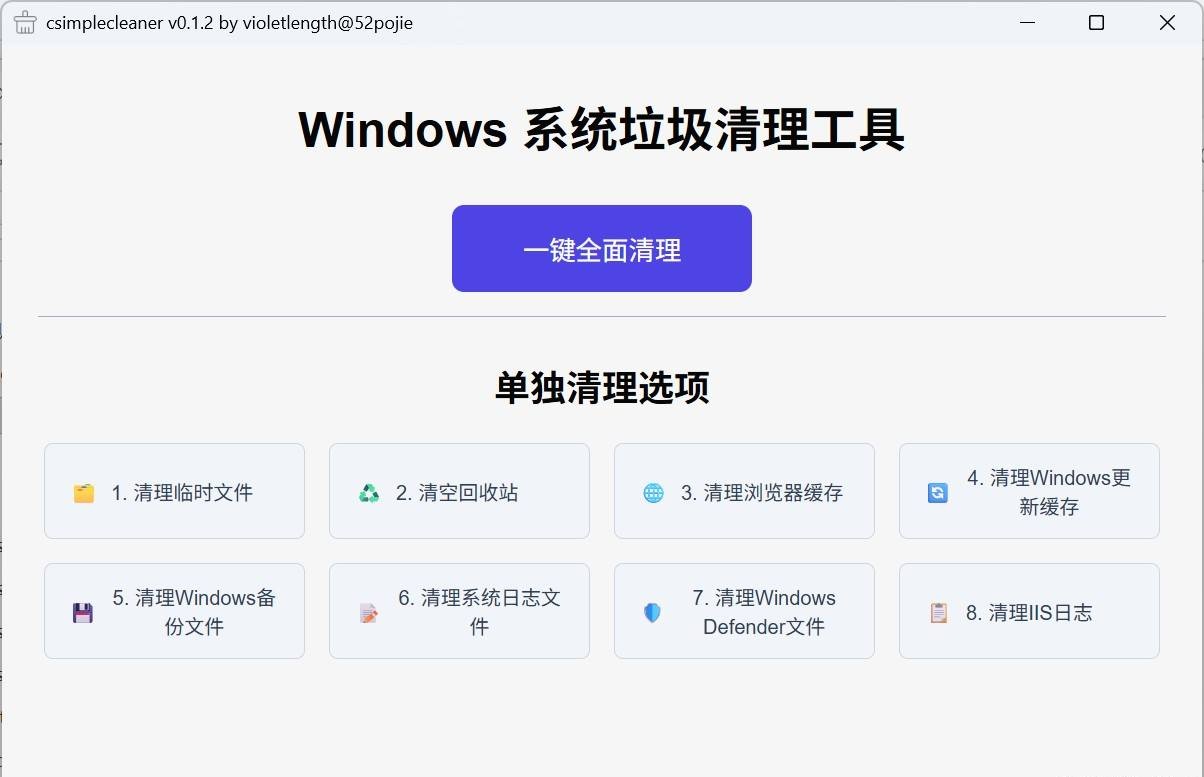Click the globe icon for browser cache
1204x777 pixels.
pos(653,493)
